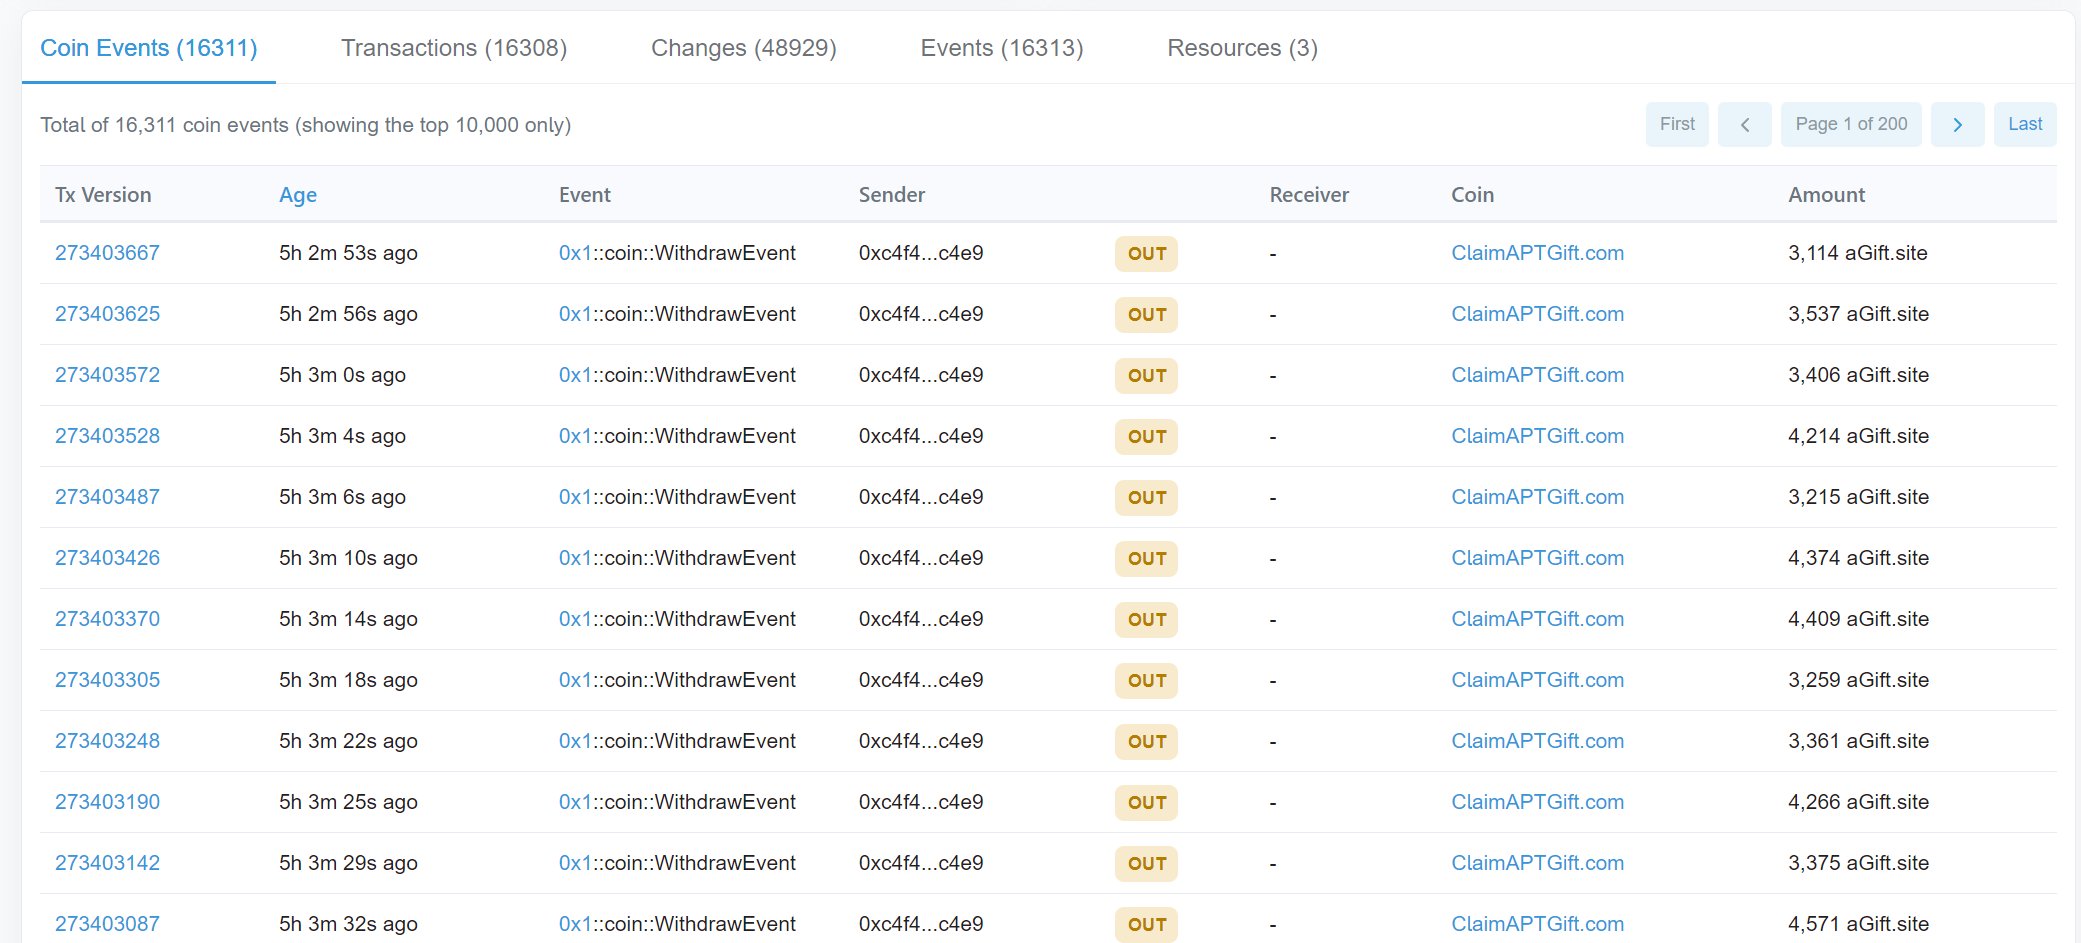Click the Amount column header

[x=1826, y=195]
